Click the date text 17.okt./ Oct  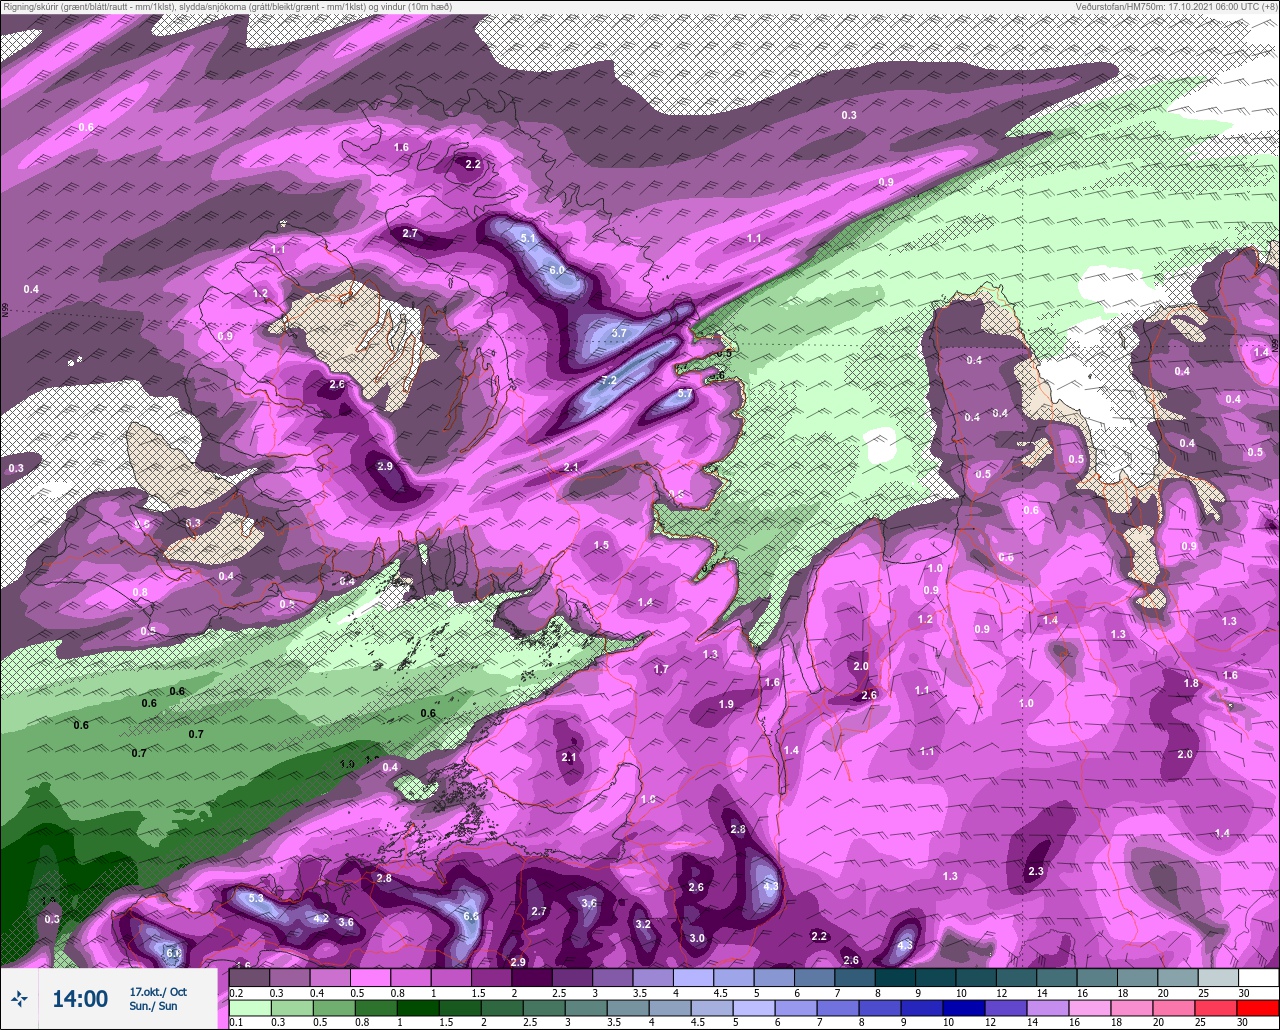click(x=158, y=992)
